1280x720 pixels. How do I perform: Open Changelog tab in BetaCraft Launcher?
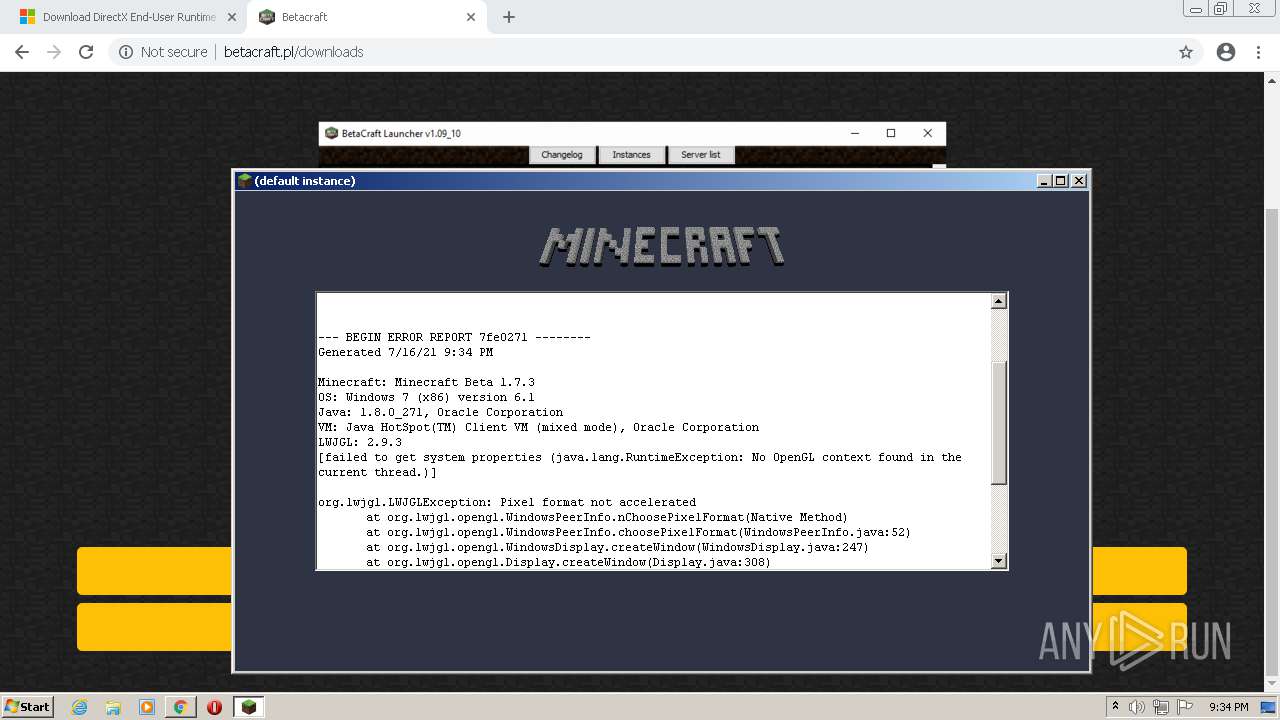562,155
